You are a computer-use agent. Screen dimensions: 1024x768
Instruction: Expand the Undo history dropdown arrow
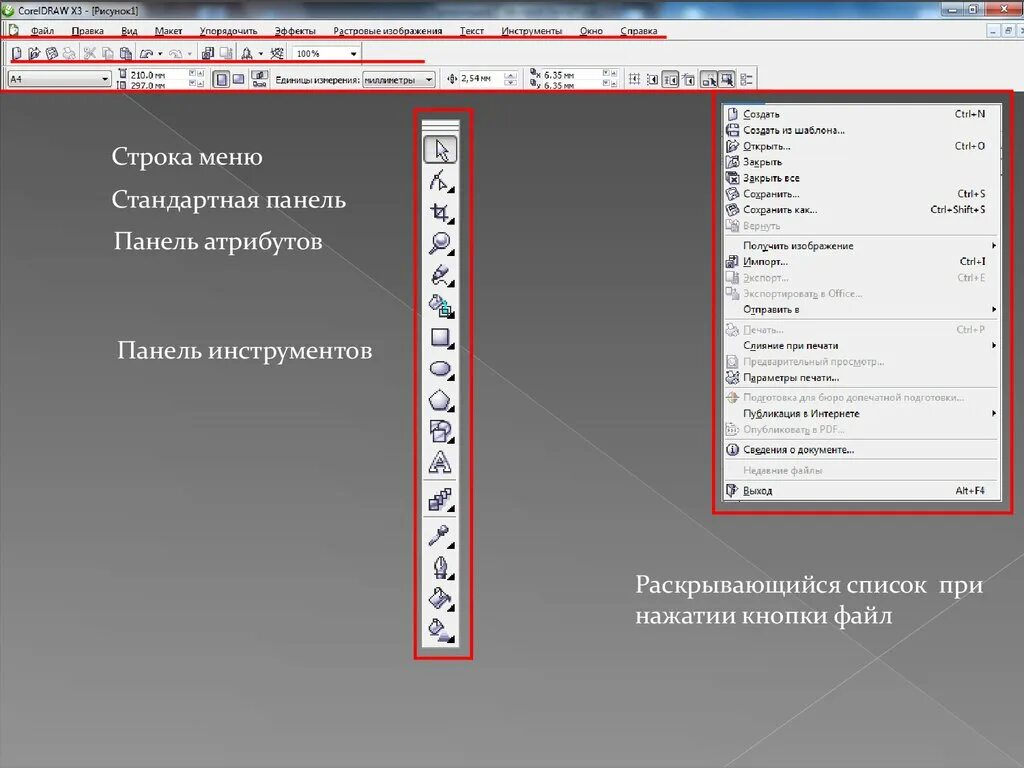[160, 54]
